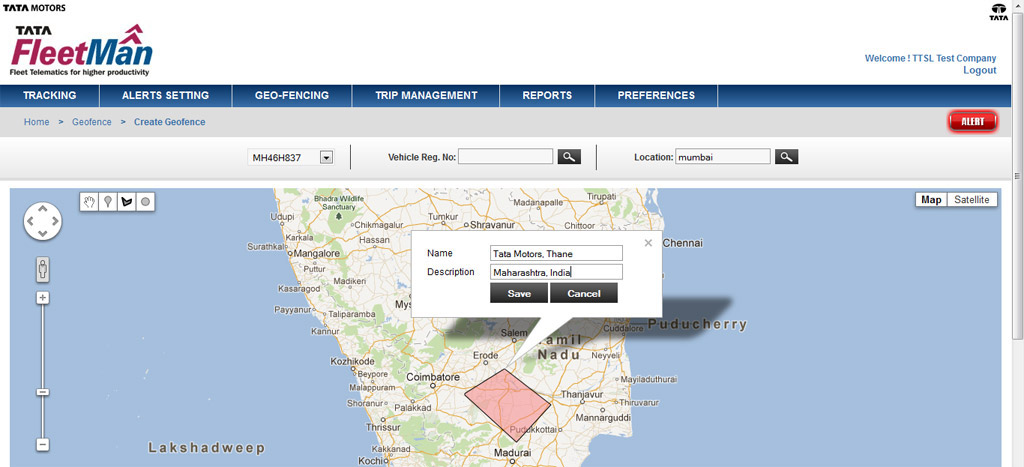The image size is (1024, 467).
Task: Click the Street View pegman icon
Action: click(43, 268)
